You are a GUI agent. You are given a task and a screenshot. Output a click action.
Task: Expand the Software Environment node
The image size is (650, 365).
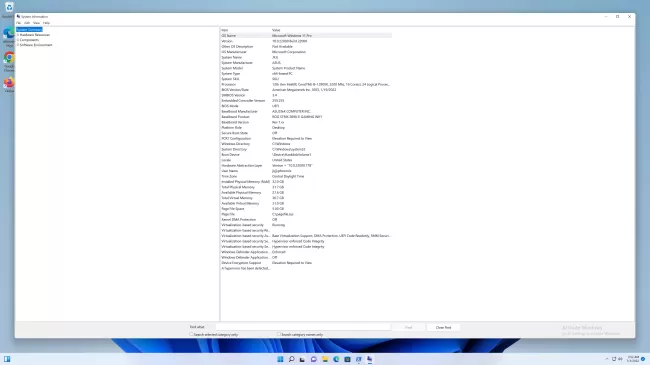[18, 45]
